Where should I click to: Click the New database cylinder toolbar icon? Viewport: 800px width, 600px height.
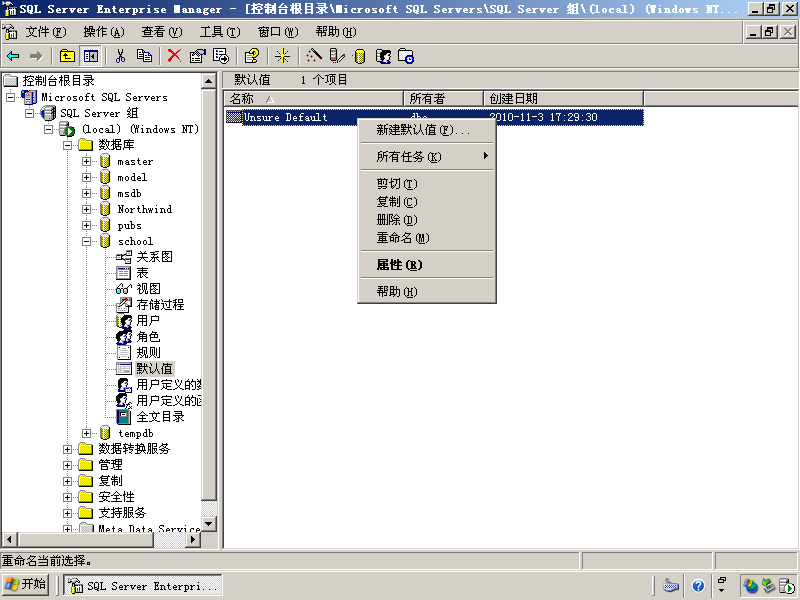360,56
